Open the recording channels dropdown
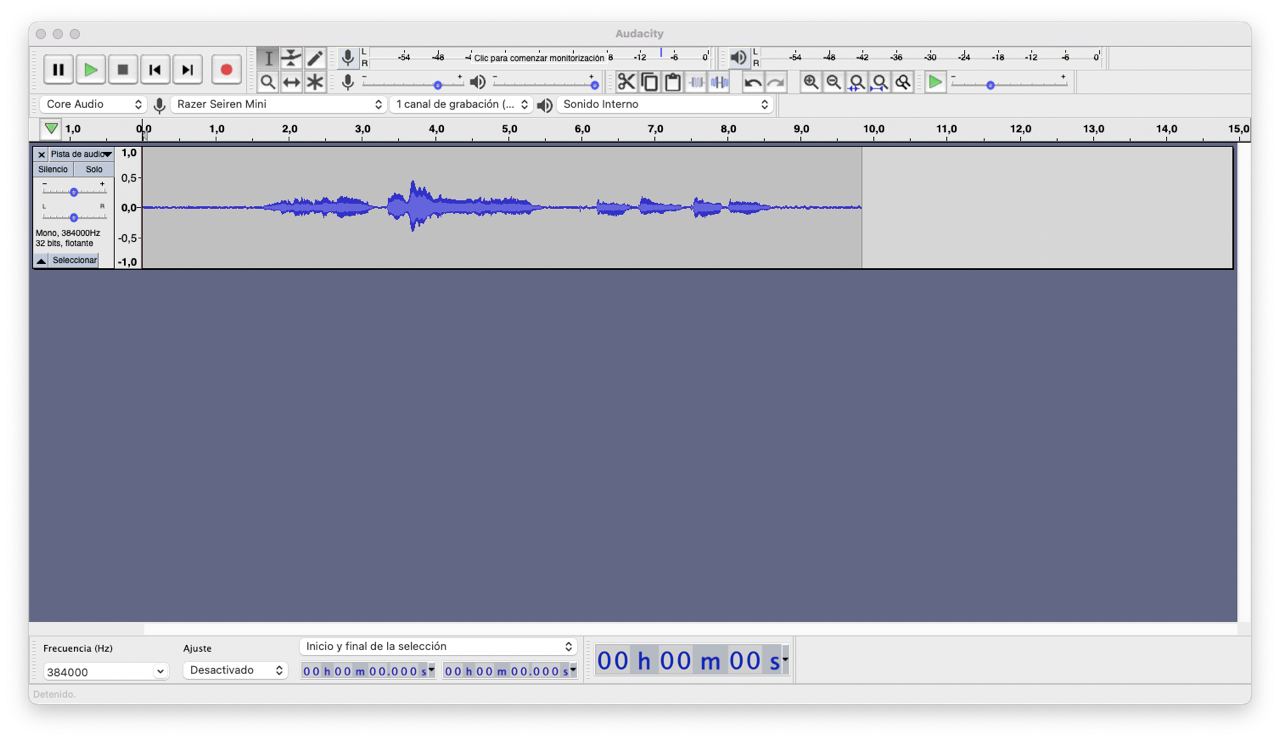The height and width of the screenshot is (740, 1280). [x=462, y=104]
